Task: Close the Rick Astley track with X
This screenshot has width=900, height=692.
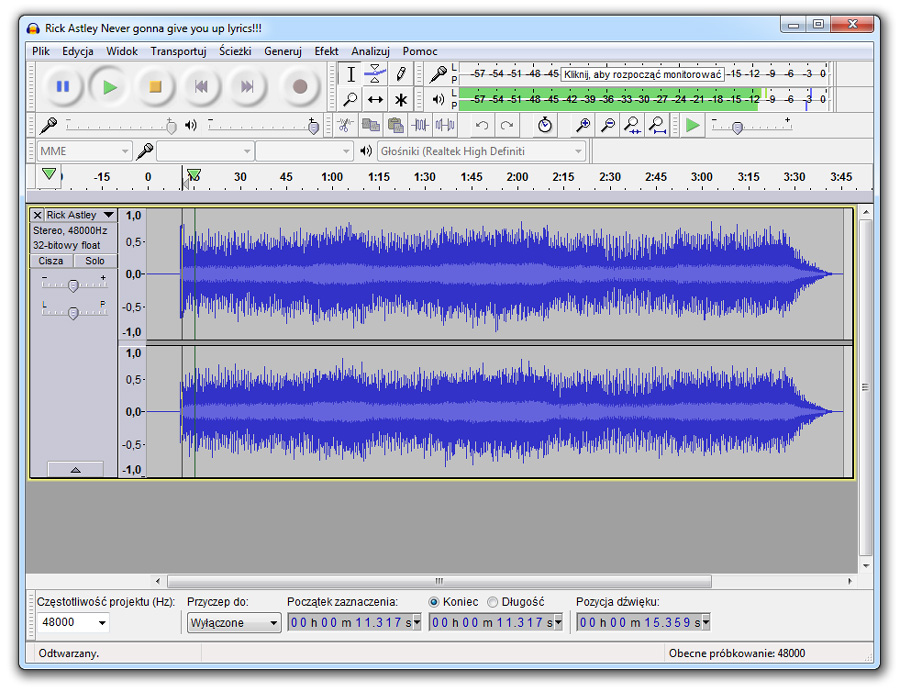Action: tap(37, 215)
